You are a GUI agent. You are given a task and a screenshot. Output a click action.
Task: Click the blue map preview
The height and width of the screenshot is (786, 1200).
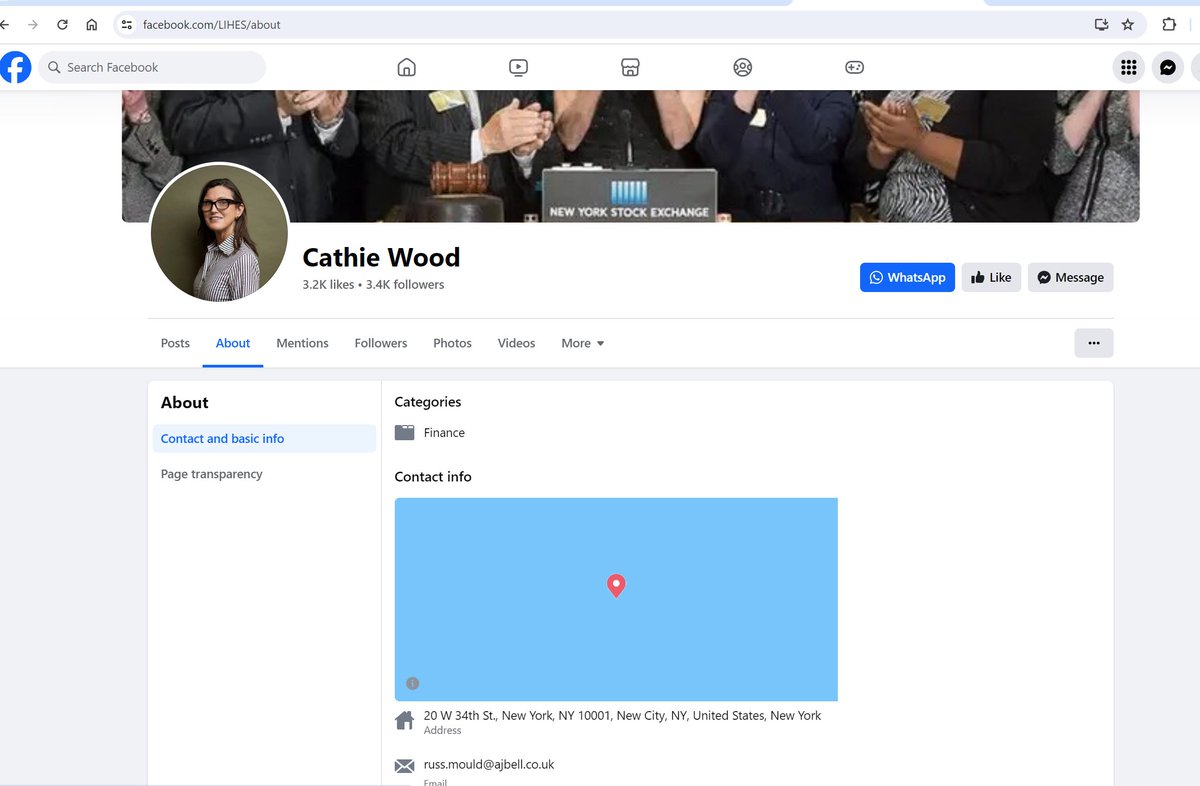point(616,599)
